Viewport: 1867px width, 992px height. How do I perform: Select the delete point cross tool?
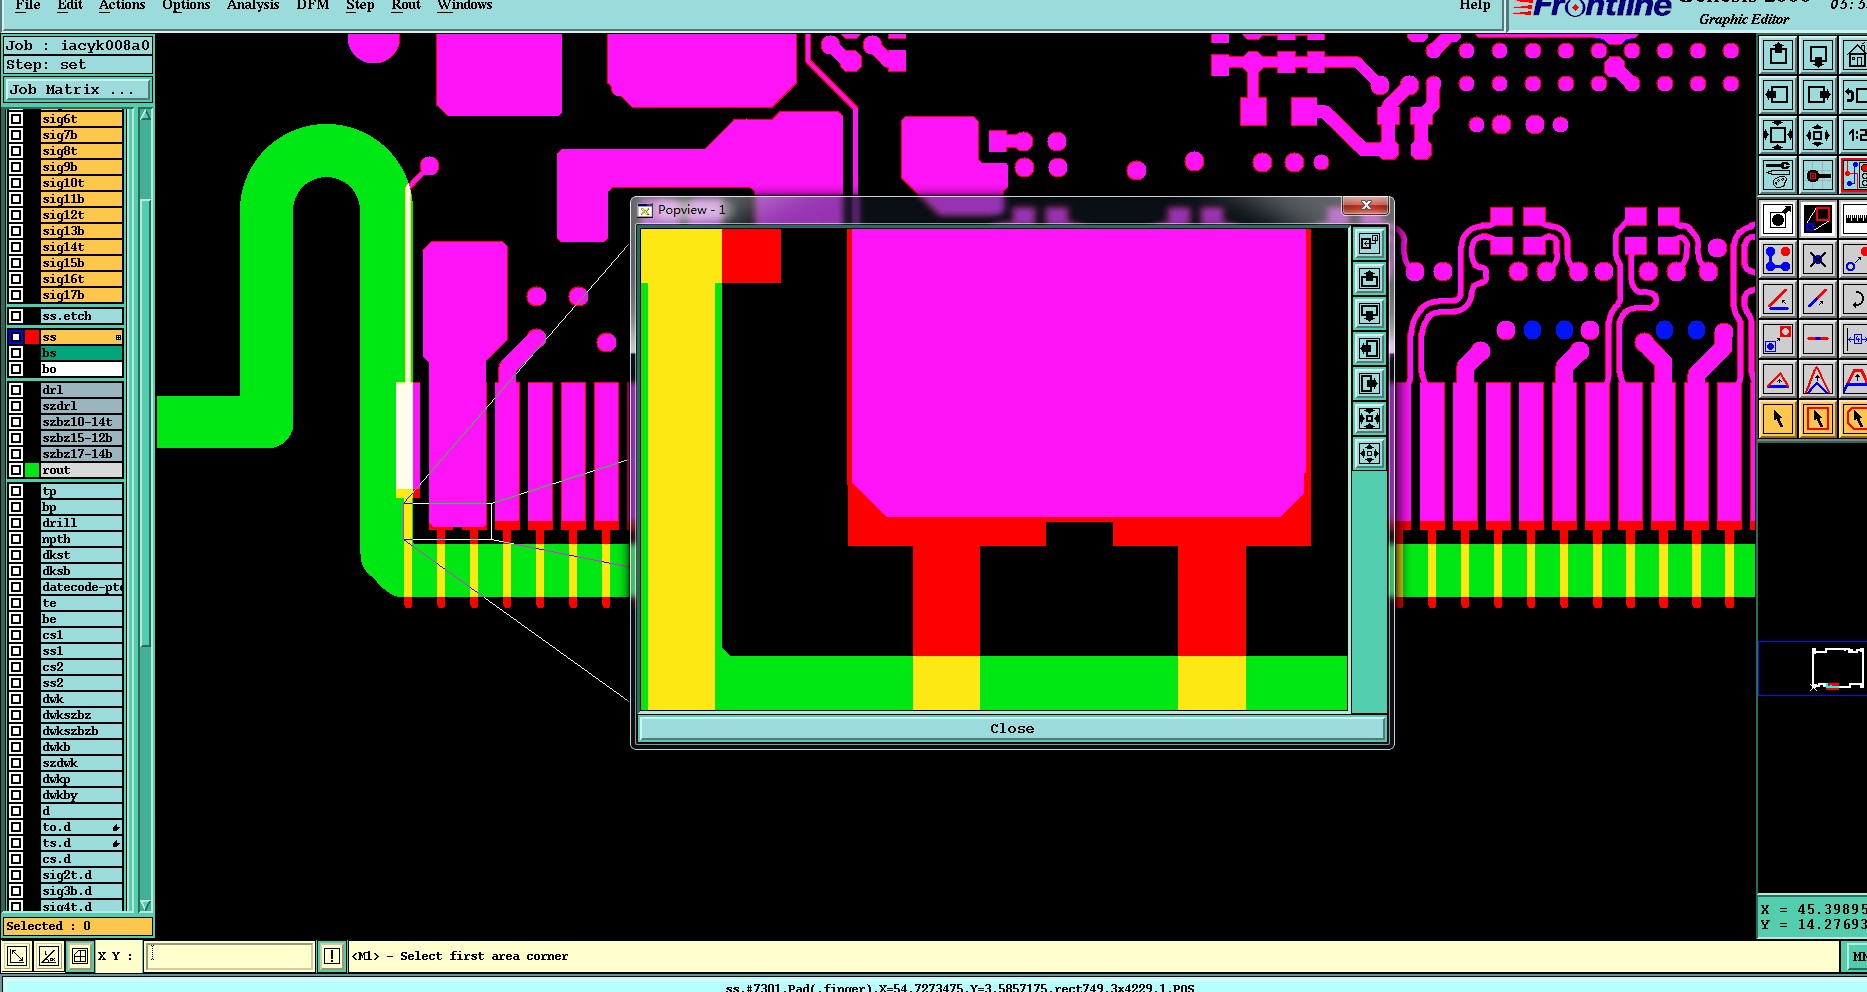pos(1817,259)
